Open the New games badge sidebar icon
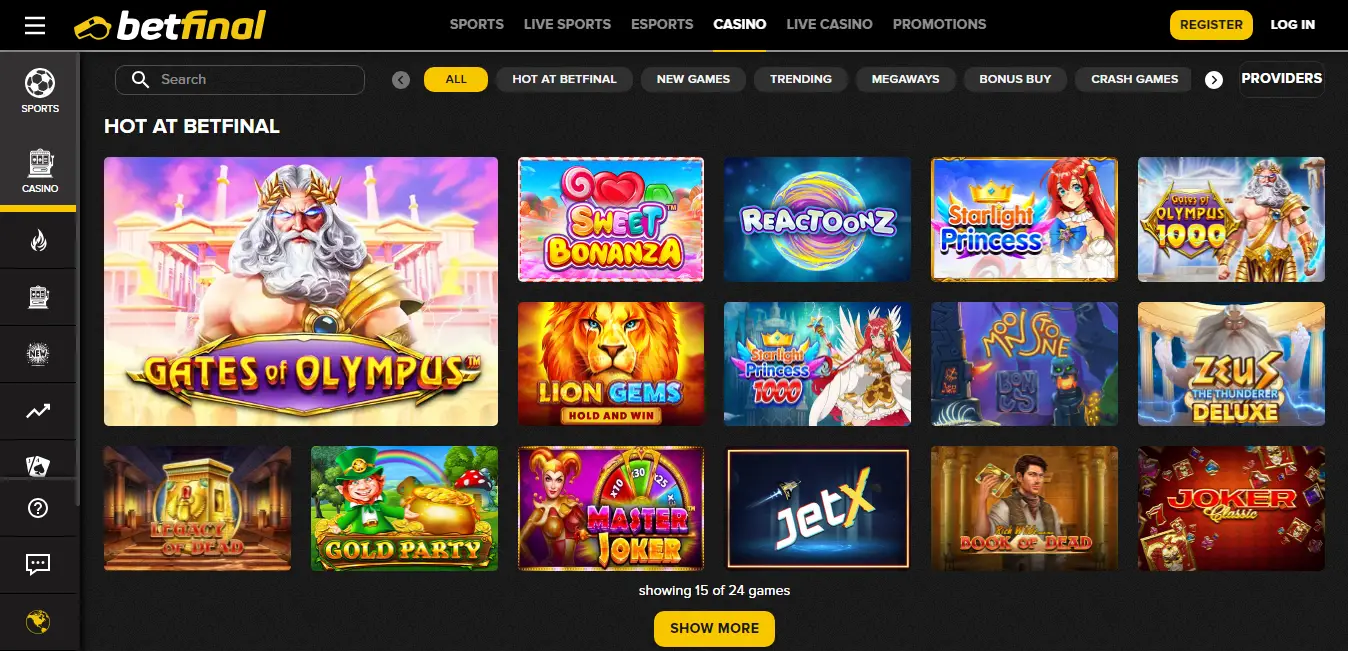This screenshot has width=1348, height=651. 38,354
